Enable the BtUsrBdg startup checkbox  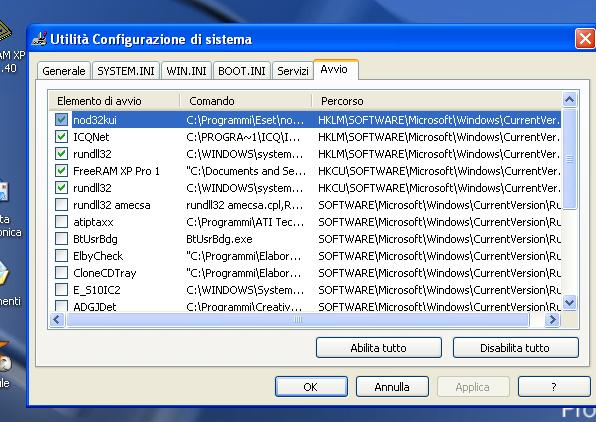click(61, 239)
